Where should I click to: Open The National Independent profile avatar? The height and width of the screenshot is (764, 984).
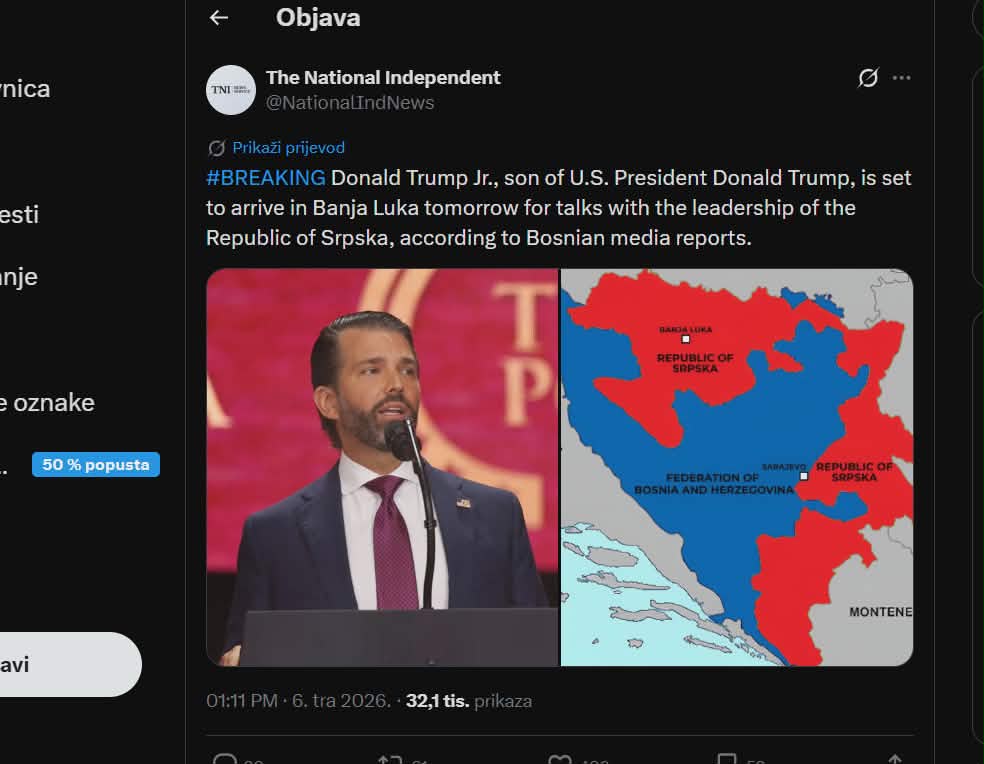[231, 90]
